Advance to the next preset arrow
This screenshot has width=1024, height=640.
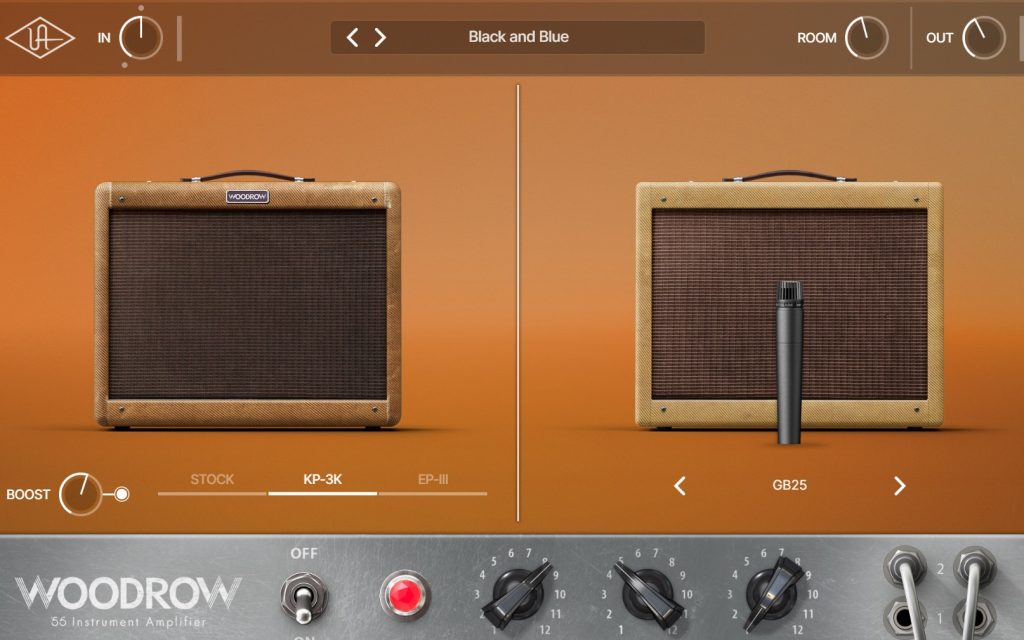pyautogui.click(x=380, y=38)
